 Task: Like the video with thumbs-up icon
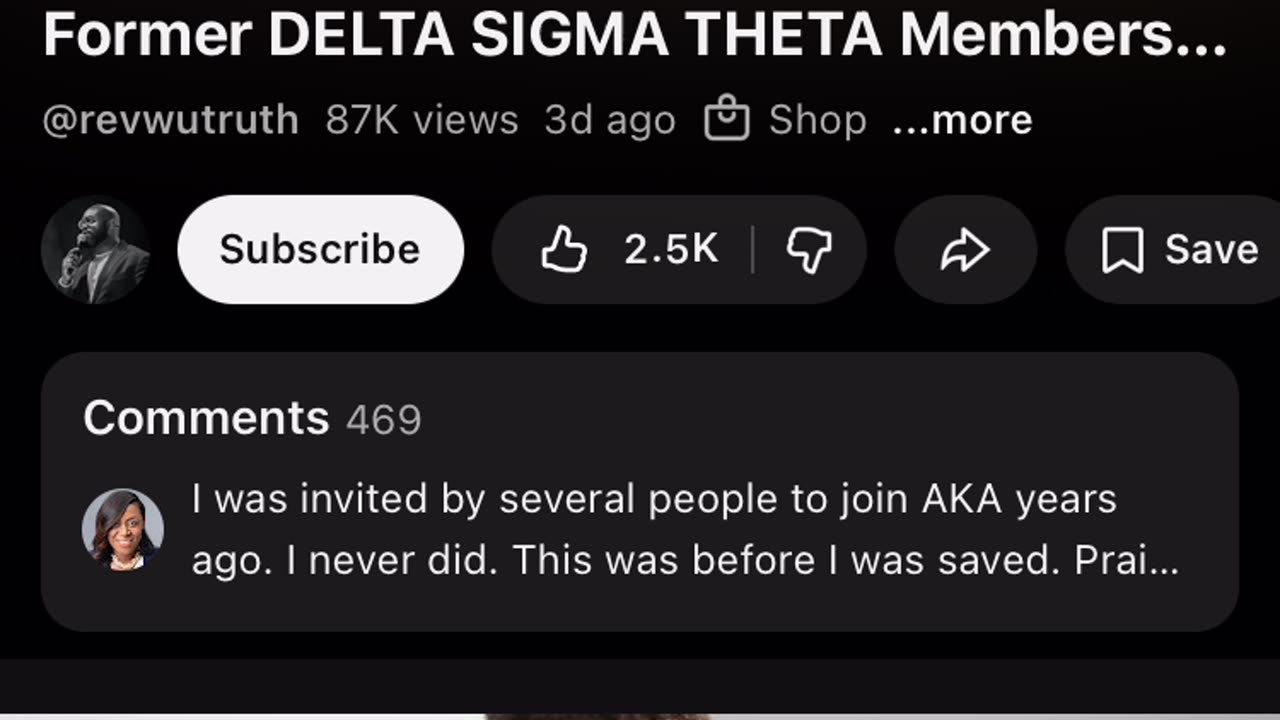click(565, 250)
